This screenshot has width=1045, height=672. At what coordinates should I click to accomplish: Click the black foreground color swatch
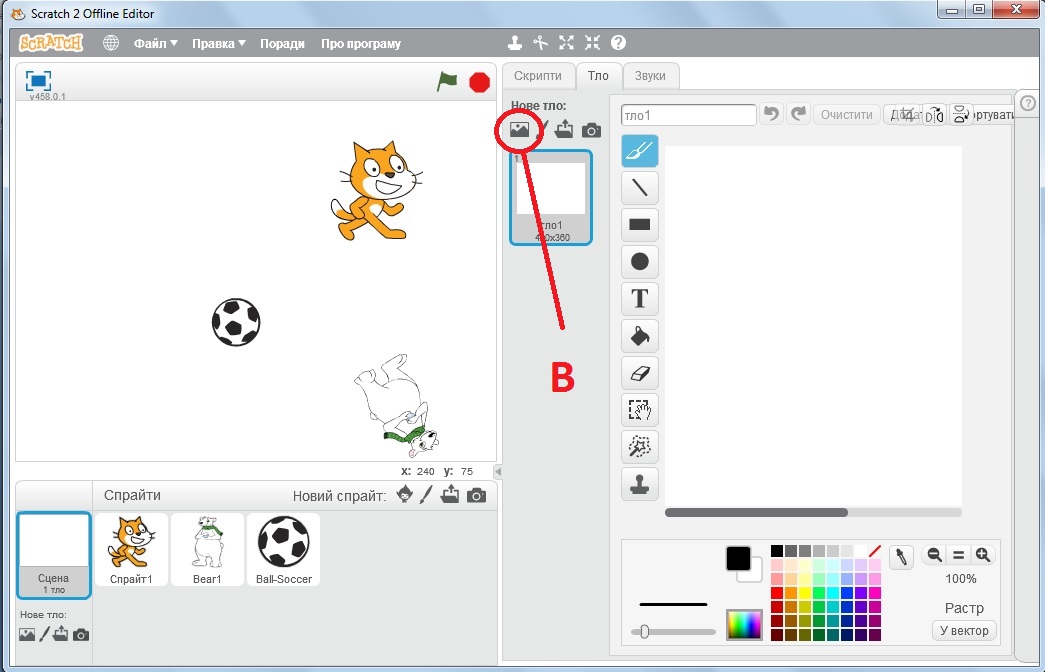[738, 559]
